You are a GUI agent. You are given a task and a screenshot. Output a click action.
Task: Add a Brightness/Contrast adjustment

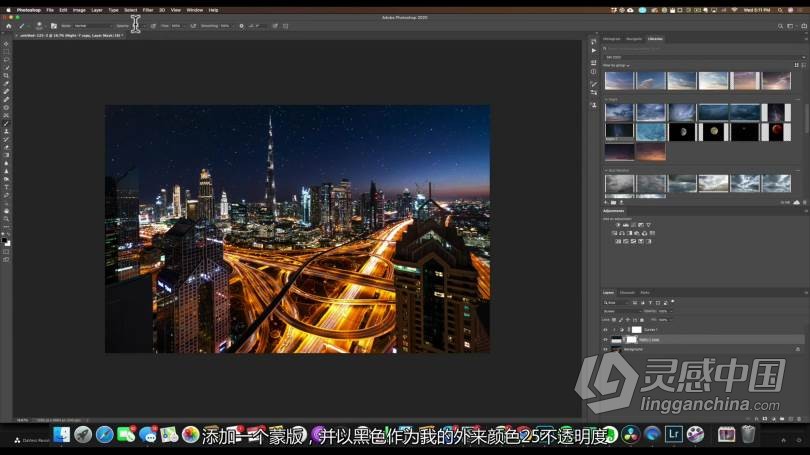(618, 225)
